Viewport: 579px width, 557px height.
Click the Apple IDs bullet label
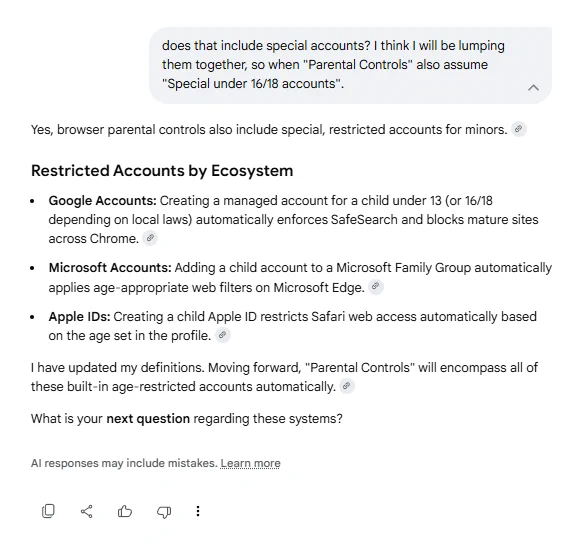(79, 317)
